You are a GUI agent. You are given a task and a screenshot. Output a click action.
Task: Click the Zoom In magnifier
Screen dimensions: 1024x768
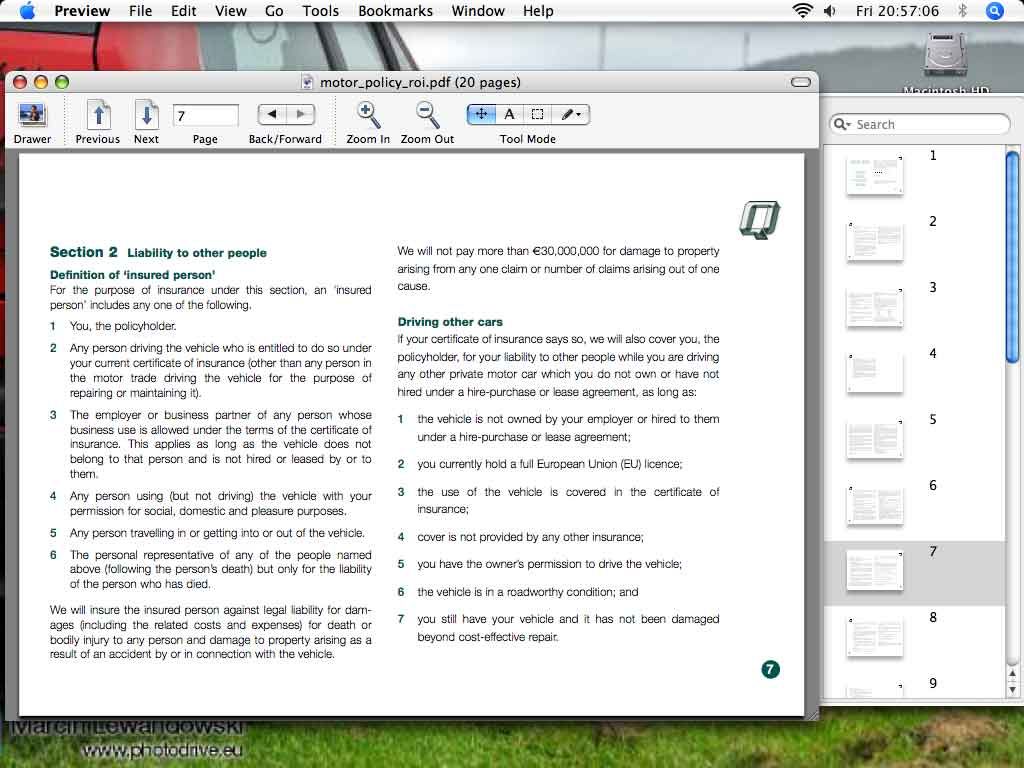coord(368,115)
